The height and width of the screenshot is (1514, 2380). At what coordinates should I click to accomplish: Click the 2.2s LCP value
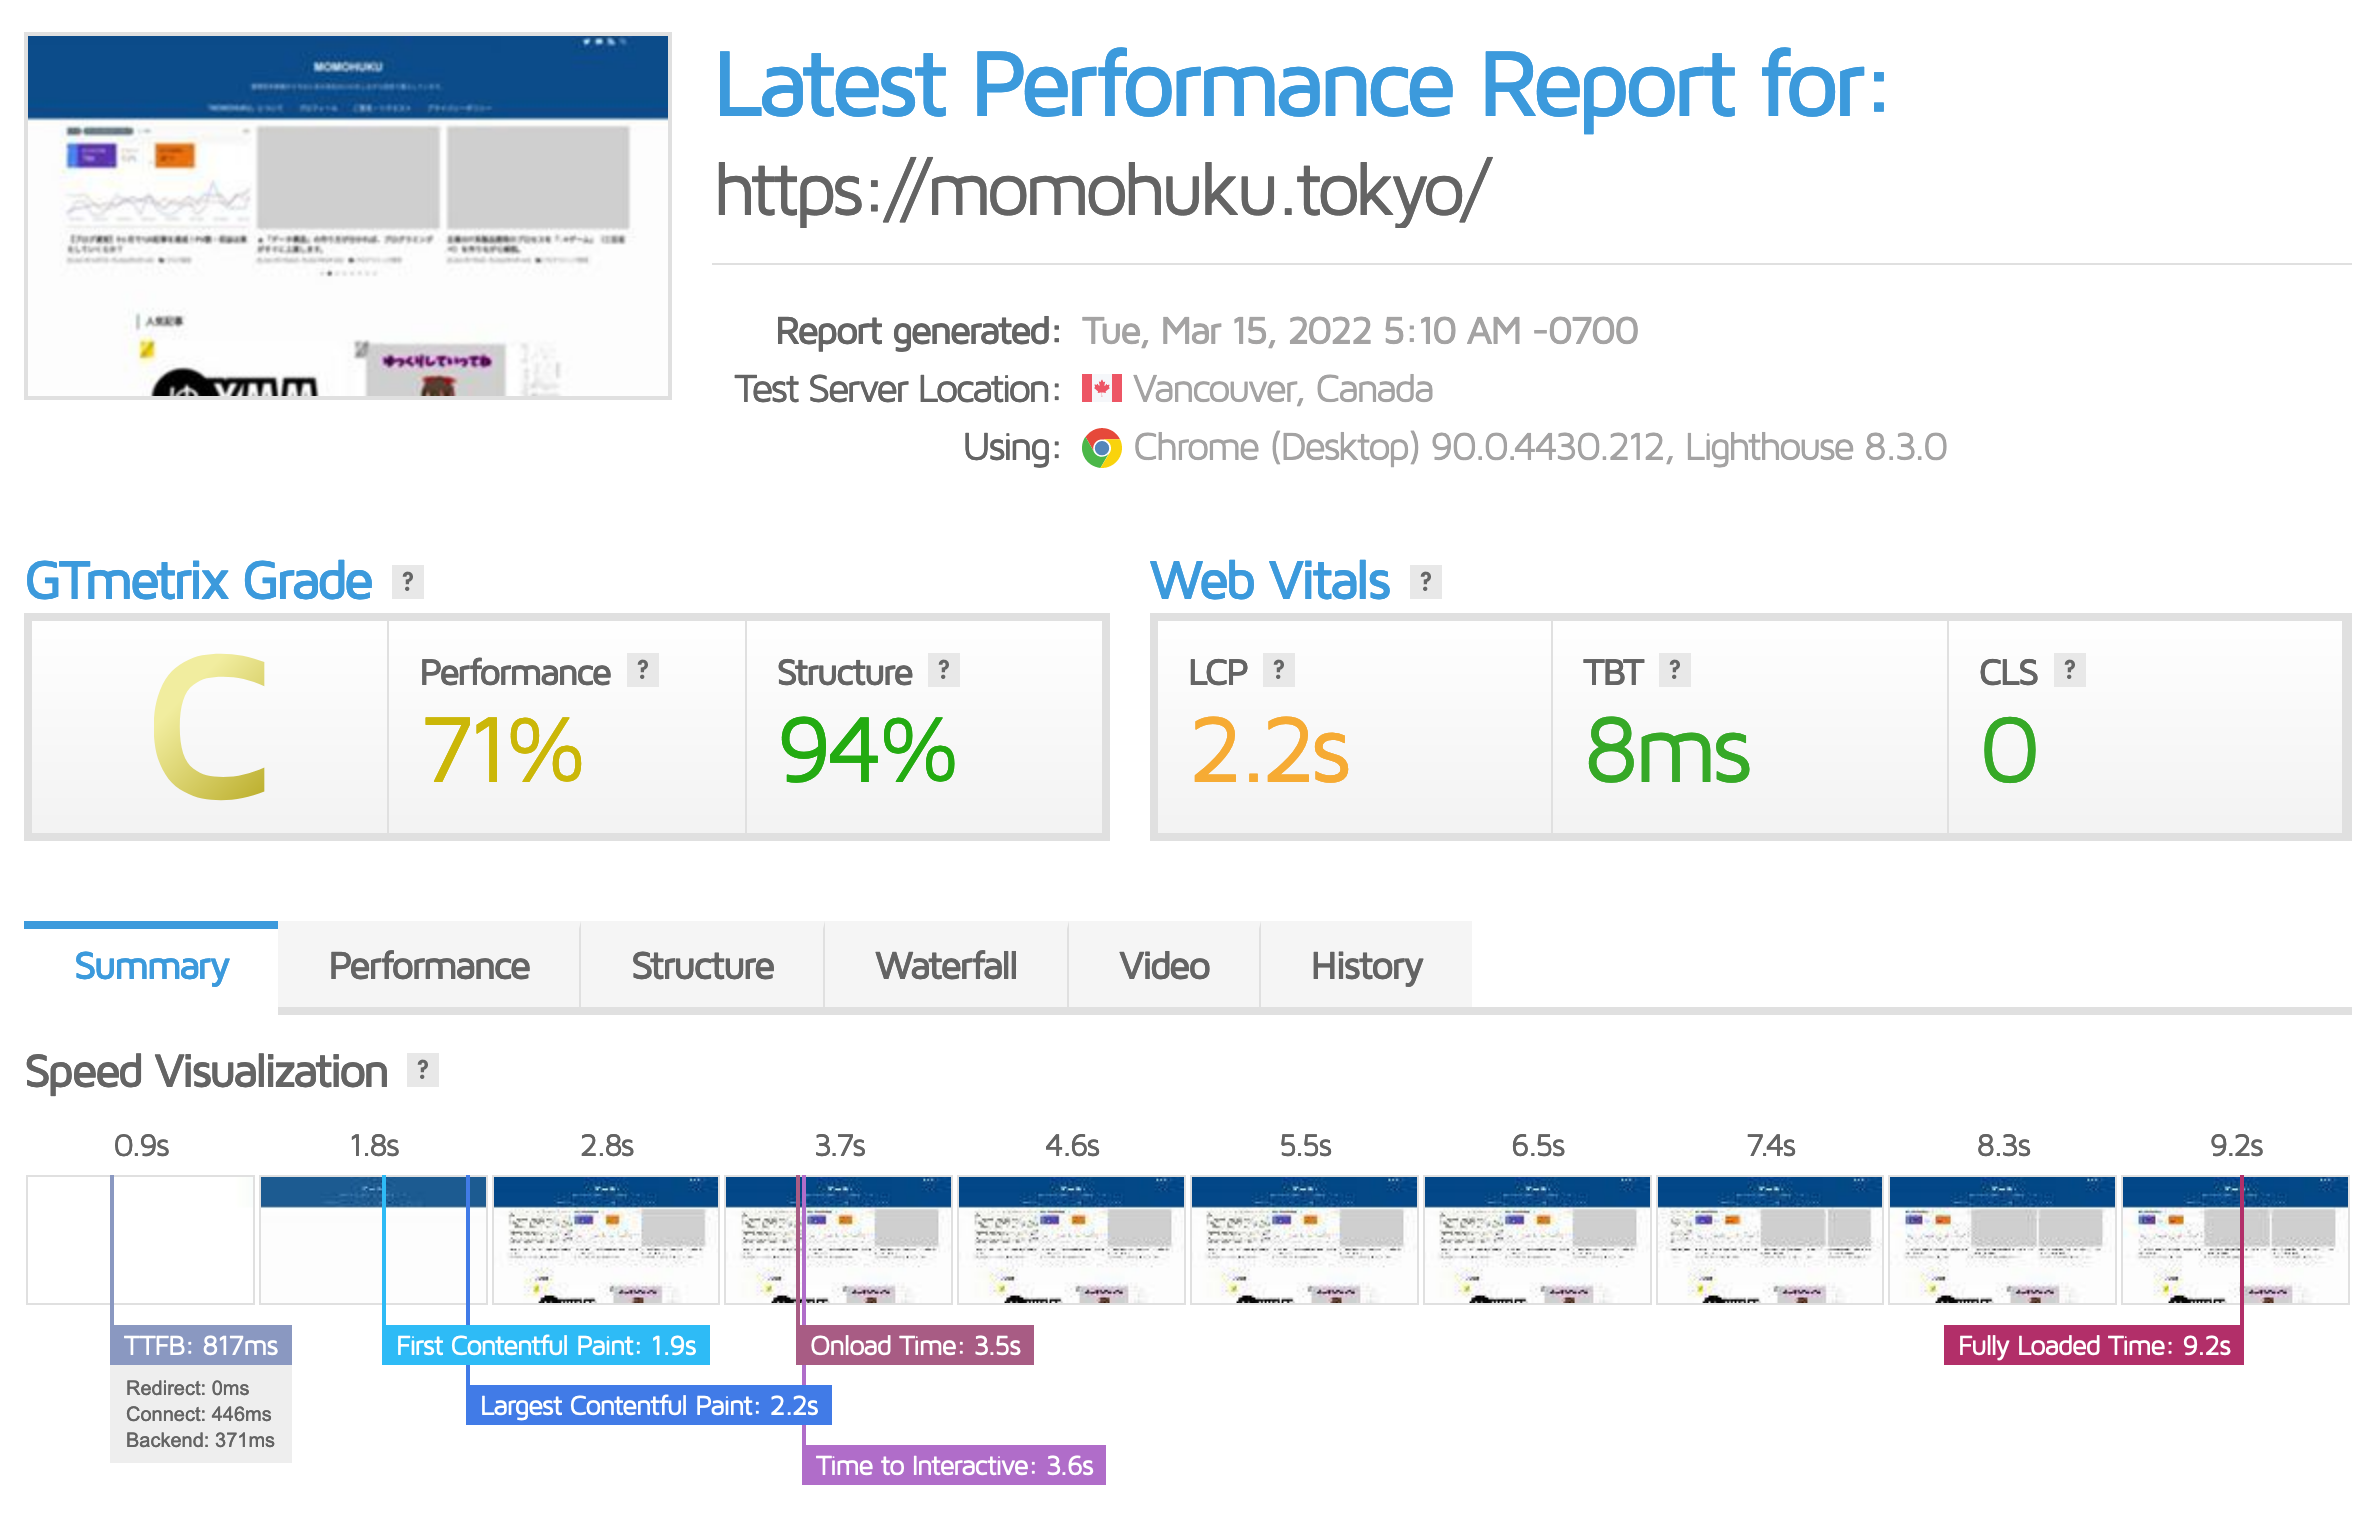pyautogui.click(x=1270, y=749)
